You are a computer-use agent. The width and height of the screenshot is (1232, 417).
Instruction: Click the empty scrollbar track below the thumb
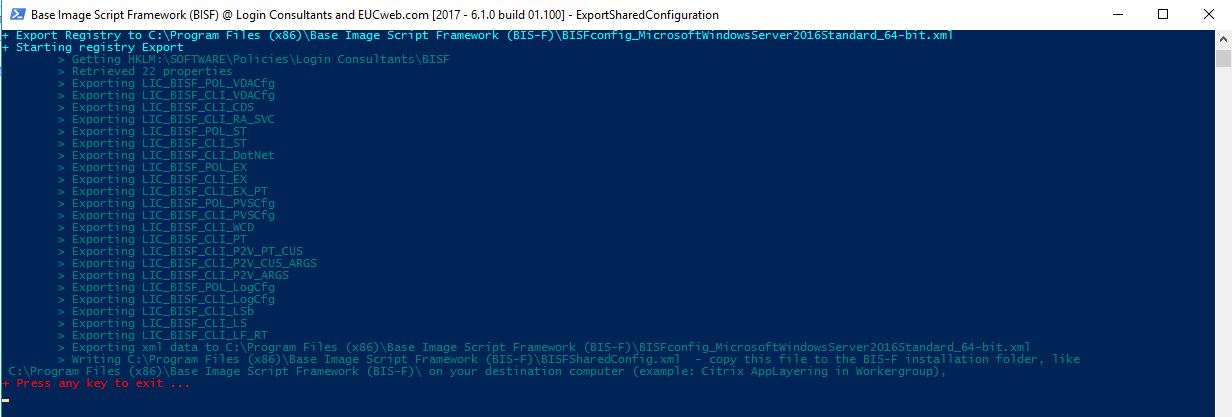click(1223, 240)
